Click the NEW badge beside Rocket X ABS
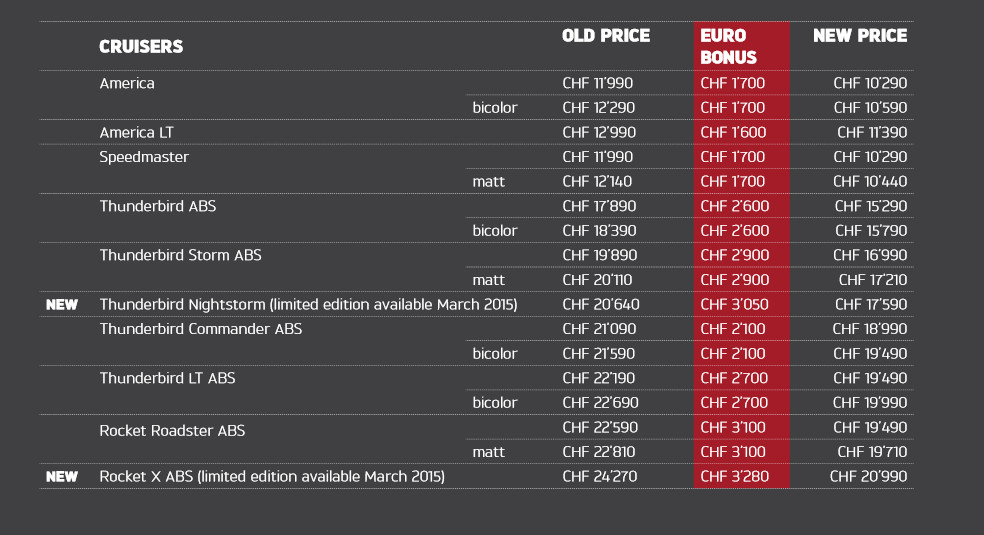Viewport: 984px width, 535px height. (62, 477)
